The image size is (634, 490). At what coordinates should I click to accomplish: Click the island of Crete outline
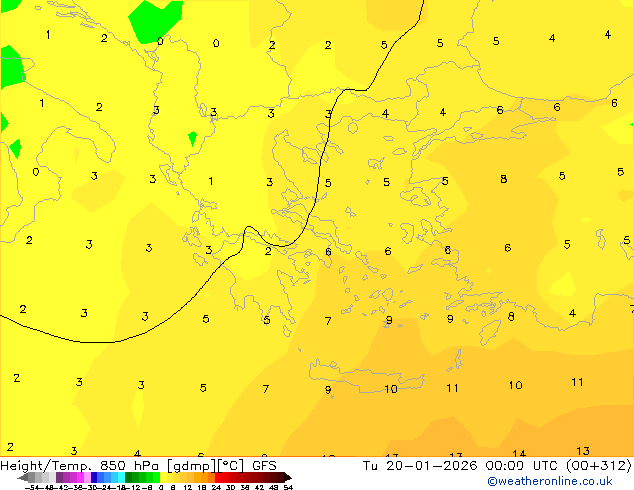tap(367, 375)
